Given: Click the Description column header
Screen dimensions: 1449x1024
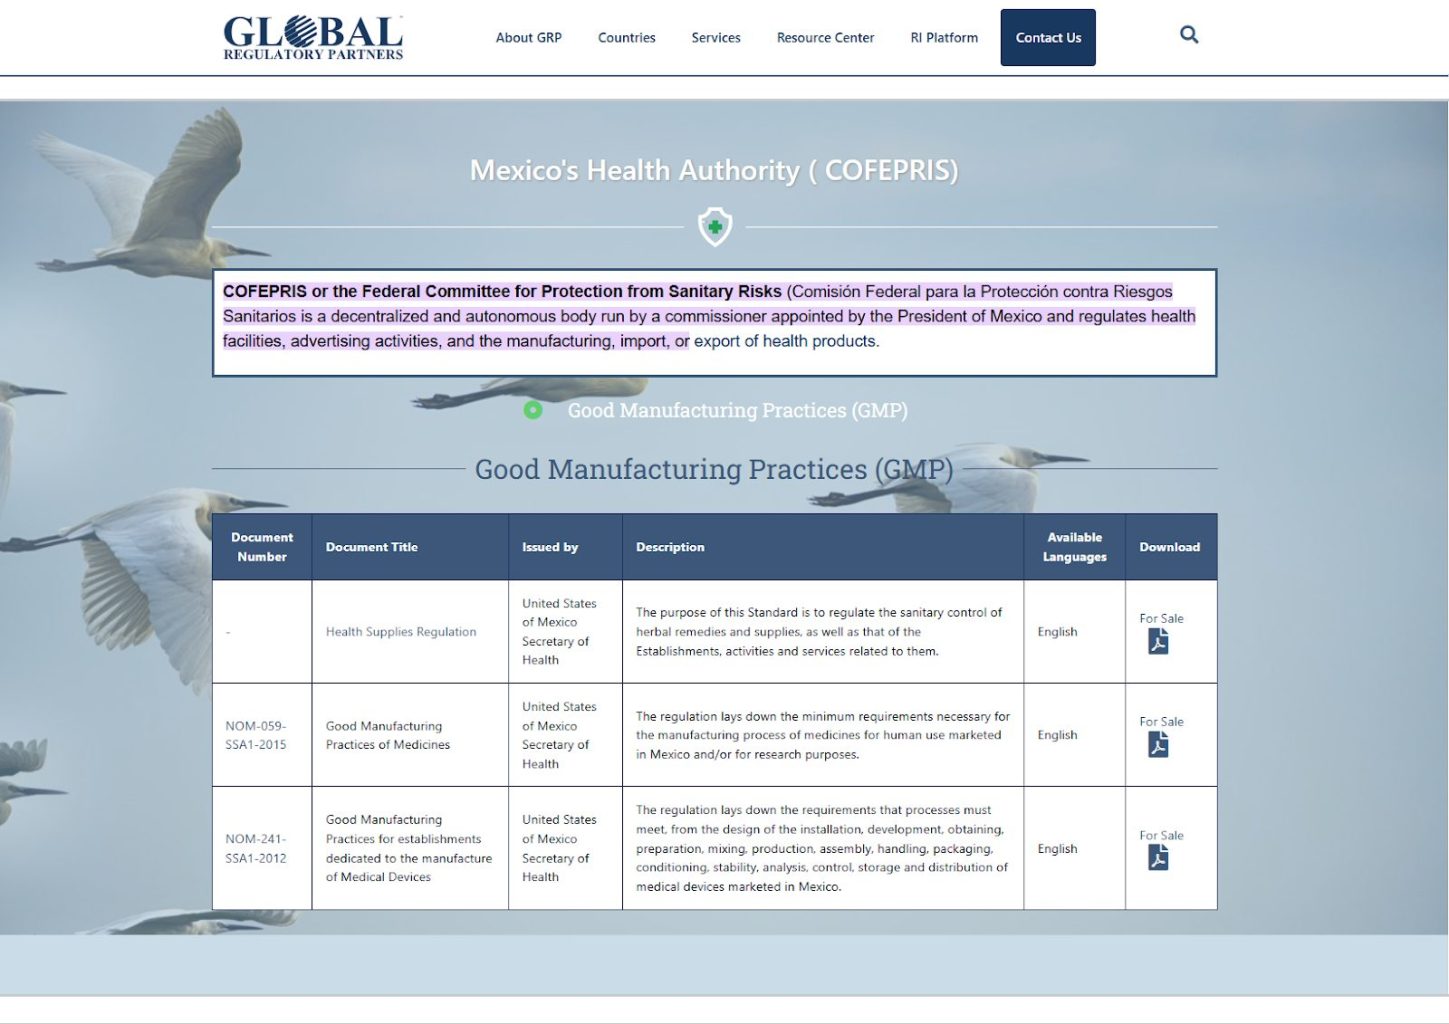Looking at the screenshot, I should point(670,547).
